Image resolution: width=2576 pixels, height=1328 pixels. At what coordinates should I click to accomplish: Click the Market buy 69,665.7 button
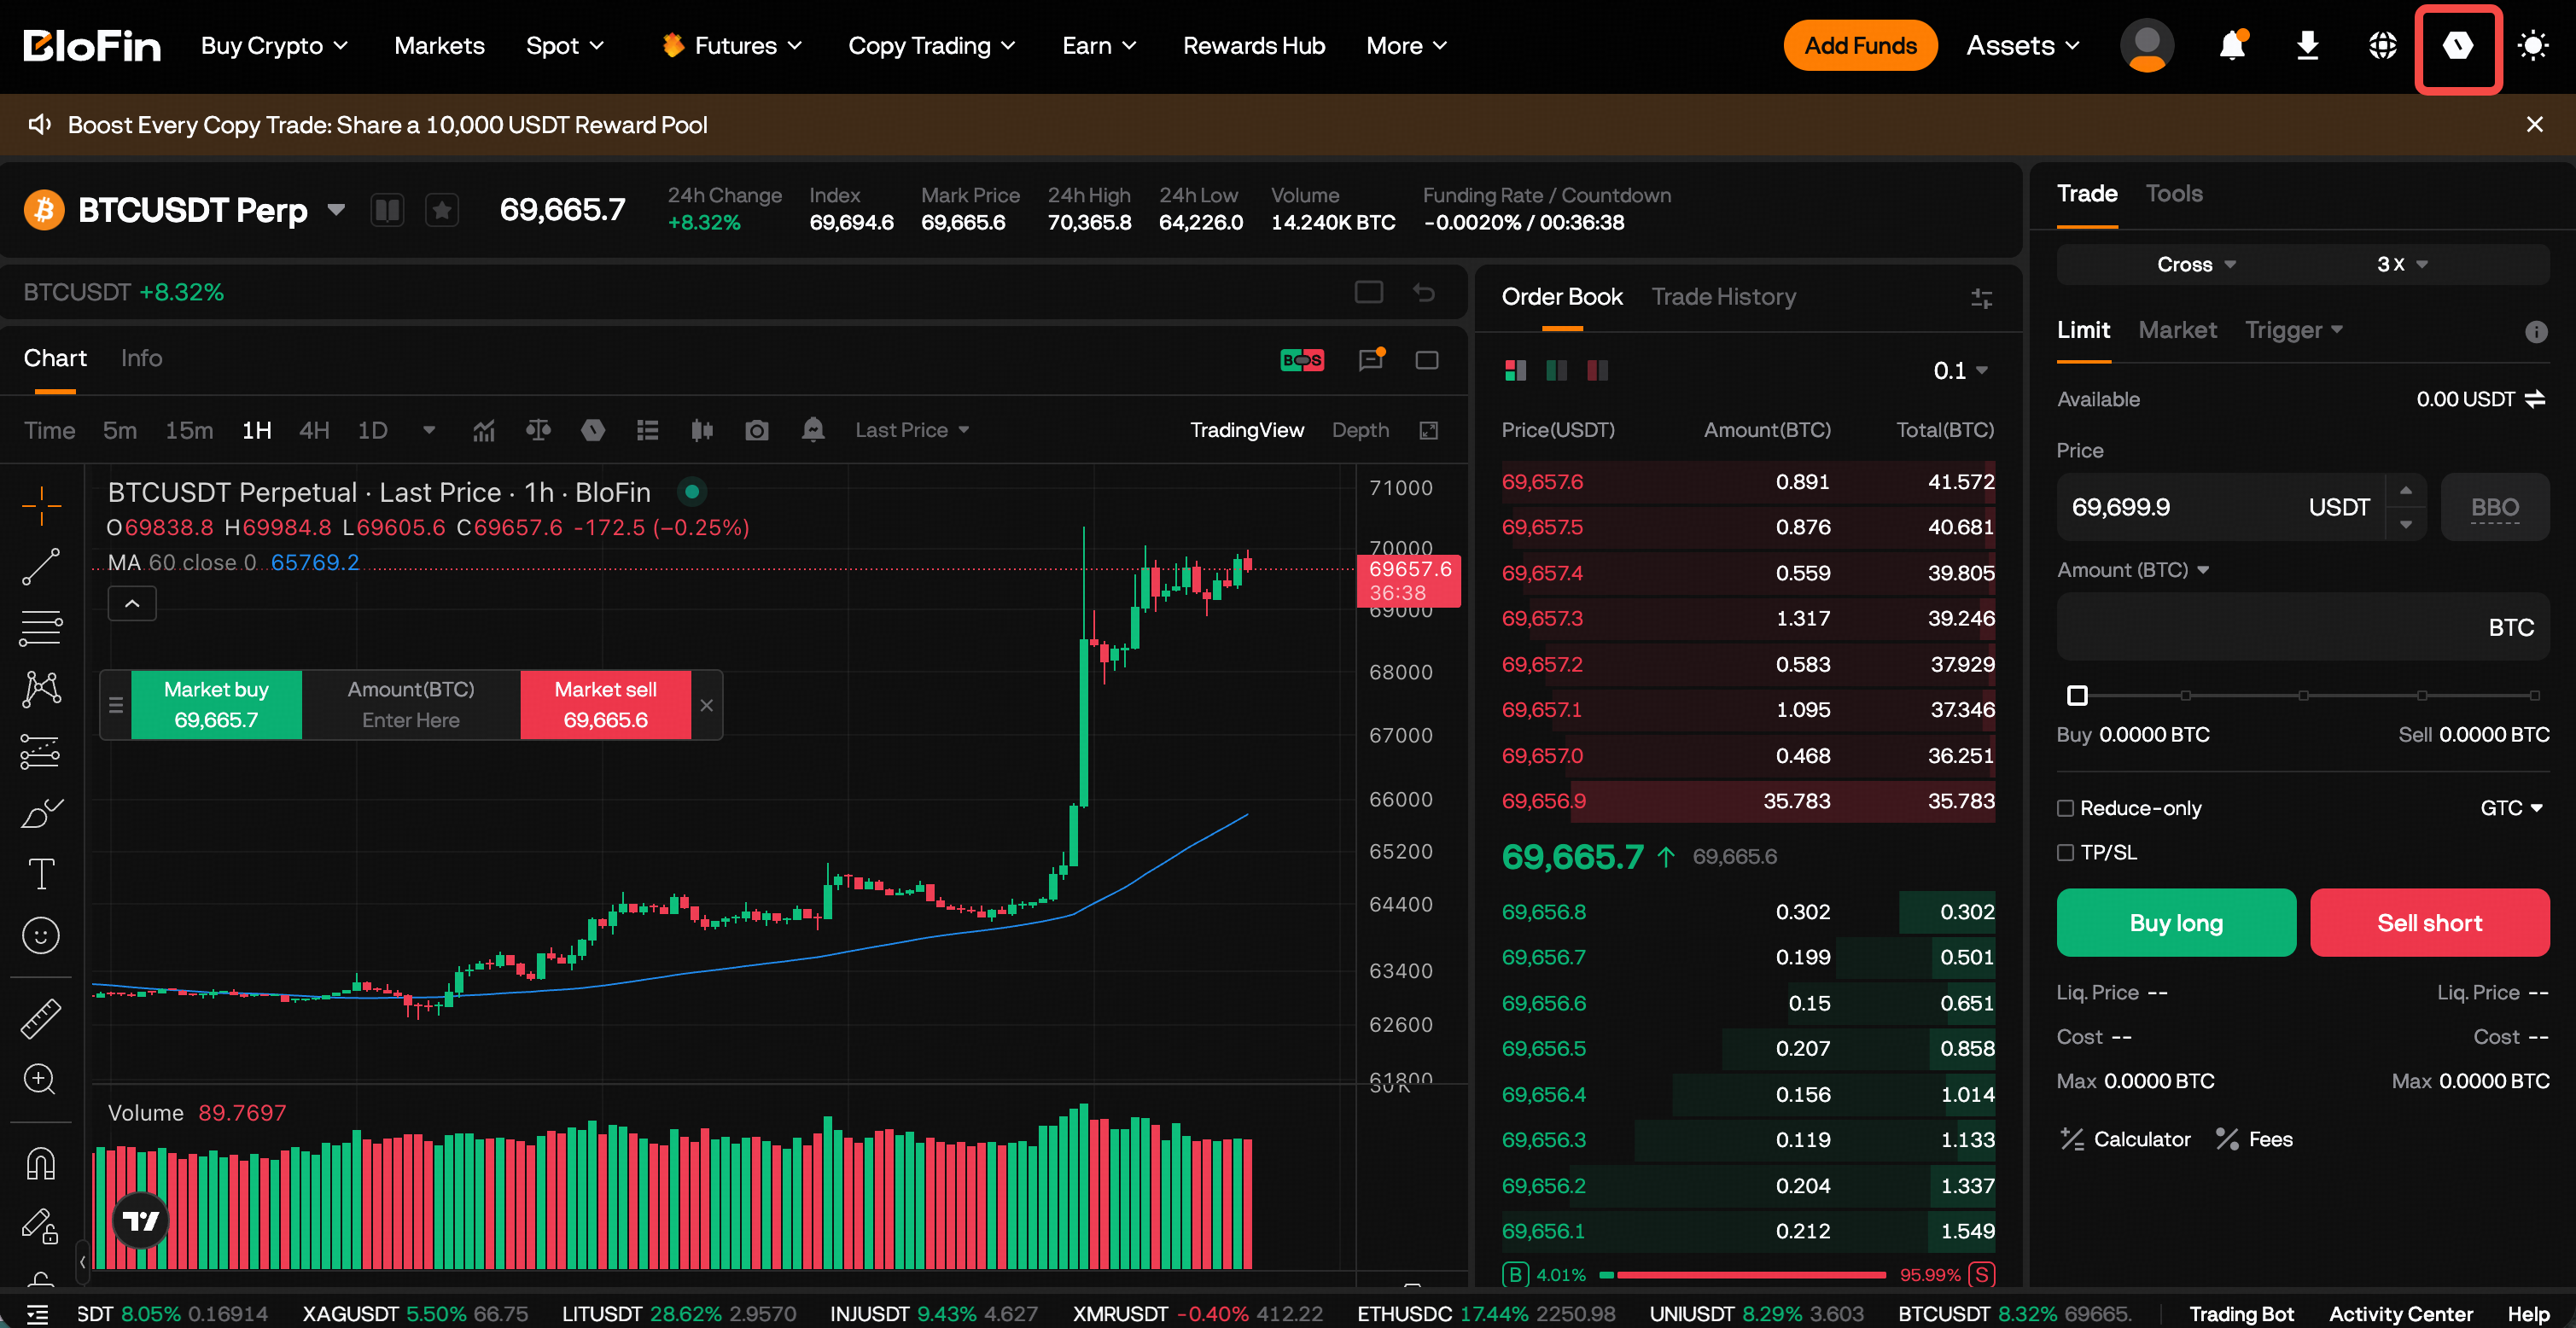point(216,705)
